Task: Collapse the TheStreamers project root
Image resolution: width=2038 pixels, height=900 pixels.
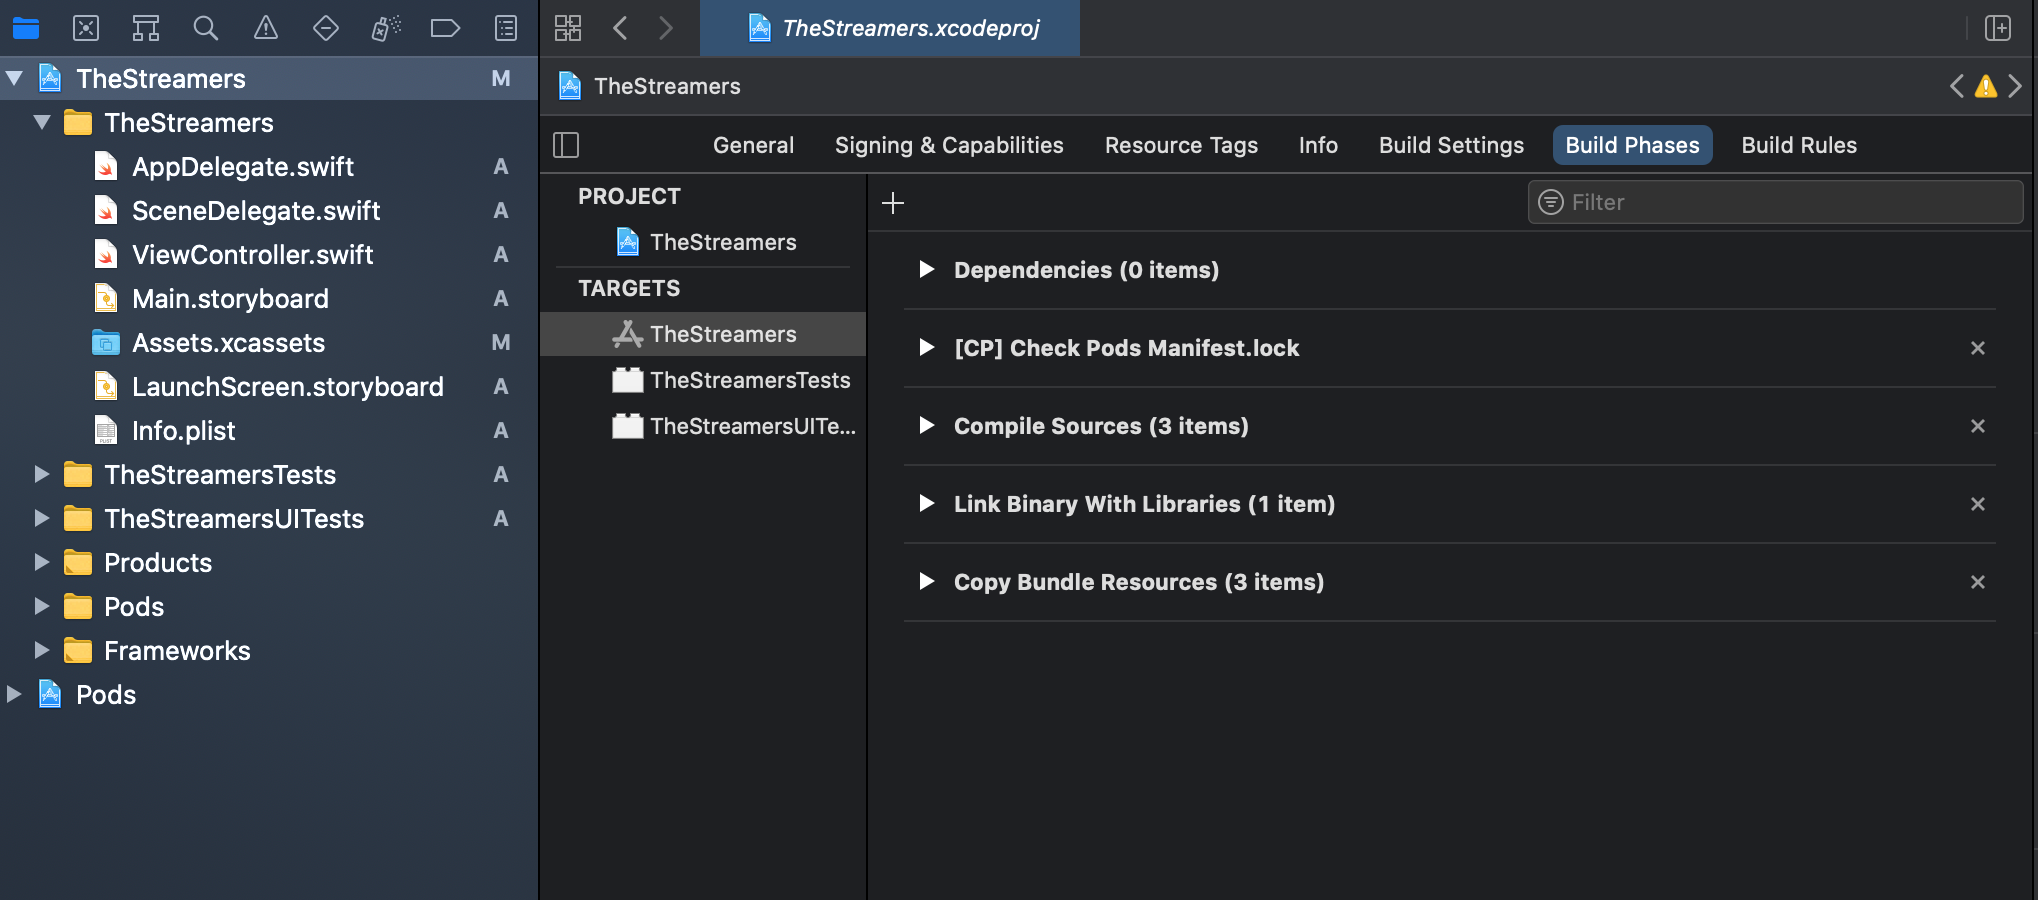Action: 14,78
